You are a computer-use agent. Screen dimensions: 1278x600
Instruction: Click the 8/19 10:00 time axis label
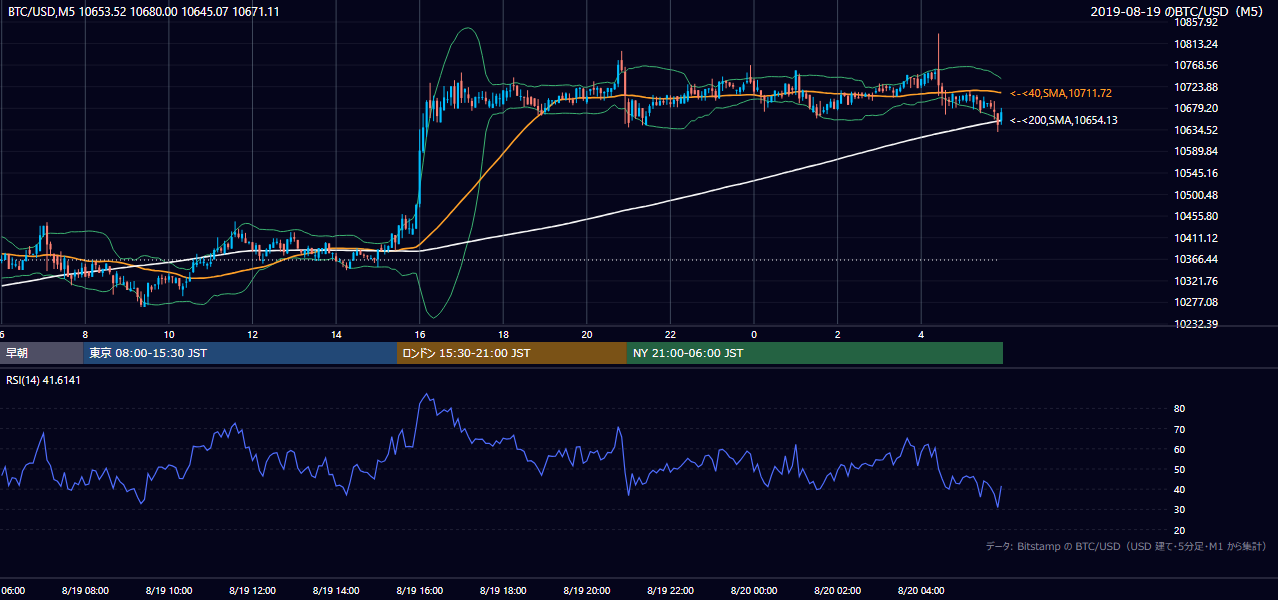pos(168,591)
